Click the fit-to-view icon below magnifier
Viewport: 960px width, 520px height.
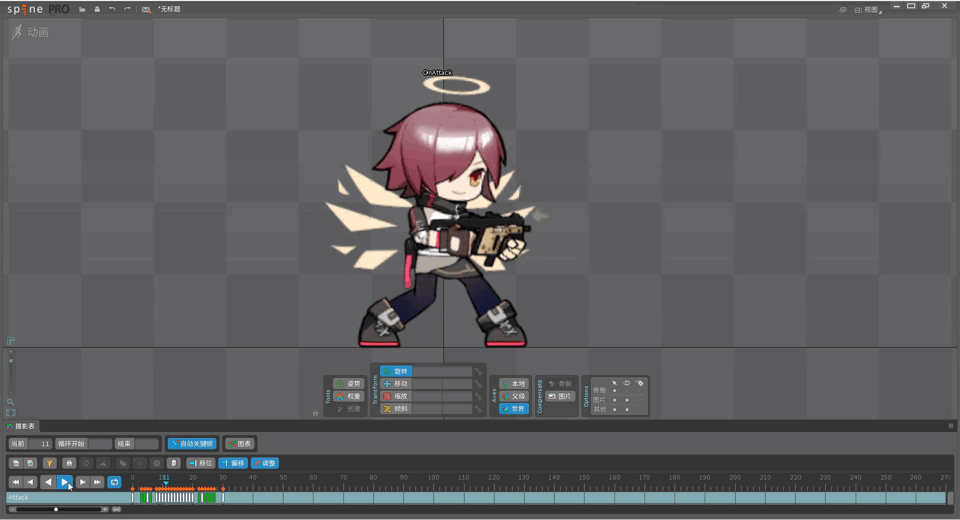click(x=10, y=413)
